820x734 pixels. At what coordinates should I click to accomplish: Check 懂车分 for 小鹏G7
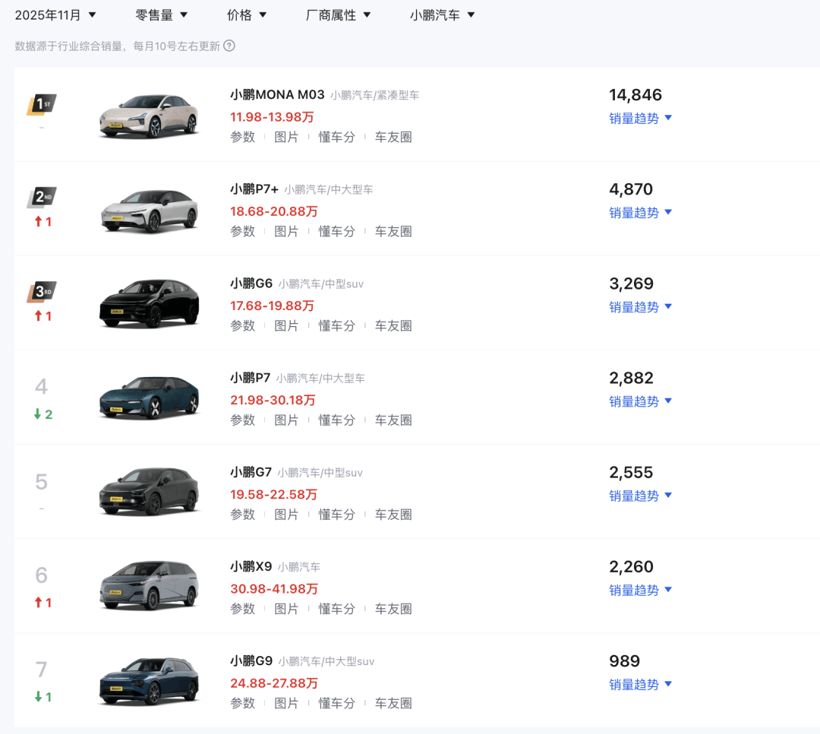tap(337, 514)
